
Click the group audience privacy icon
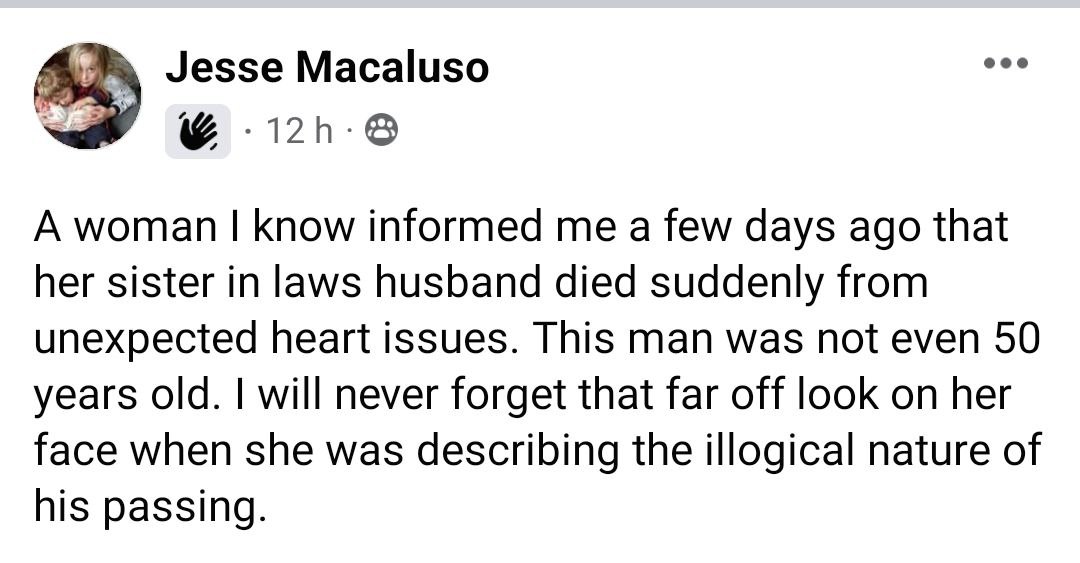384,130
